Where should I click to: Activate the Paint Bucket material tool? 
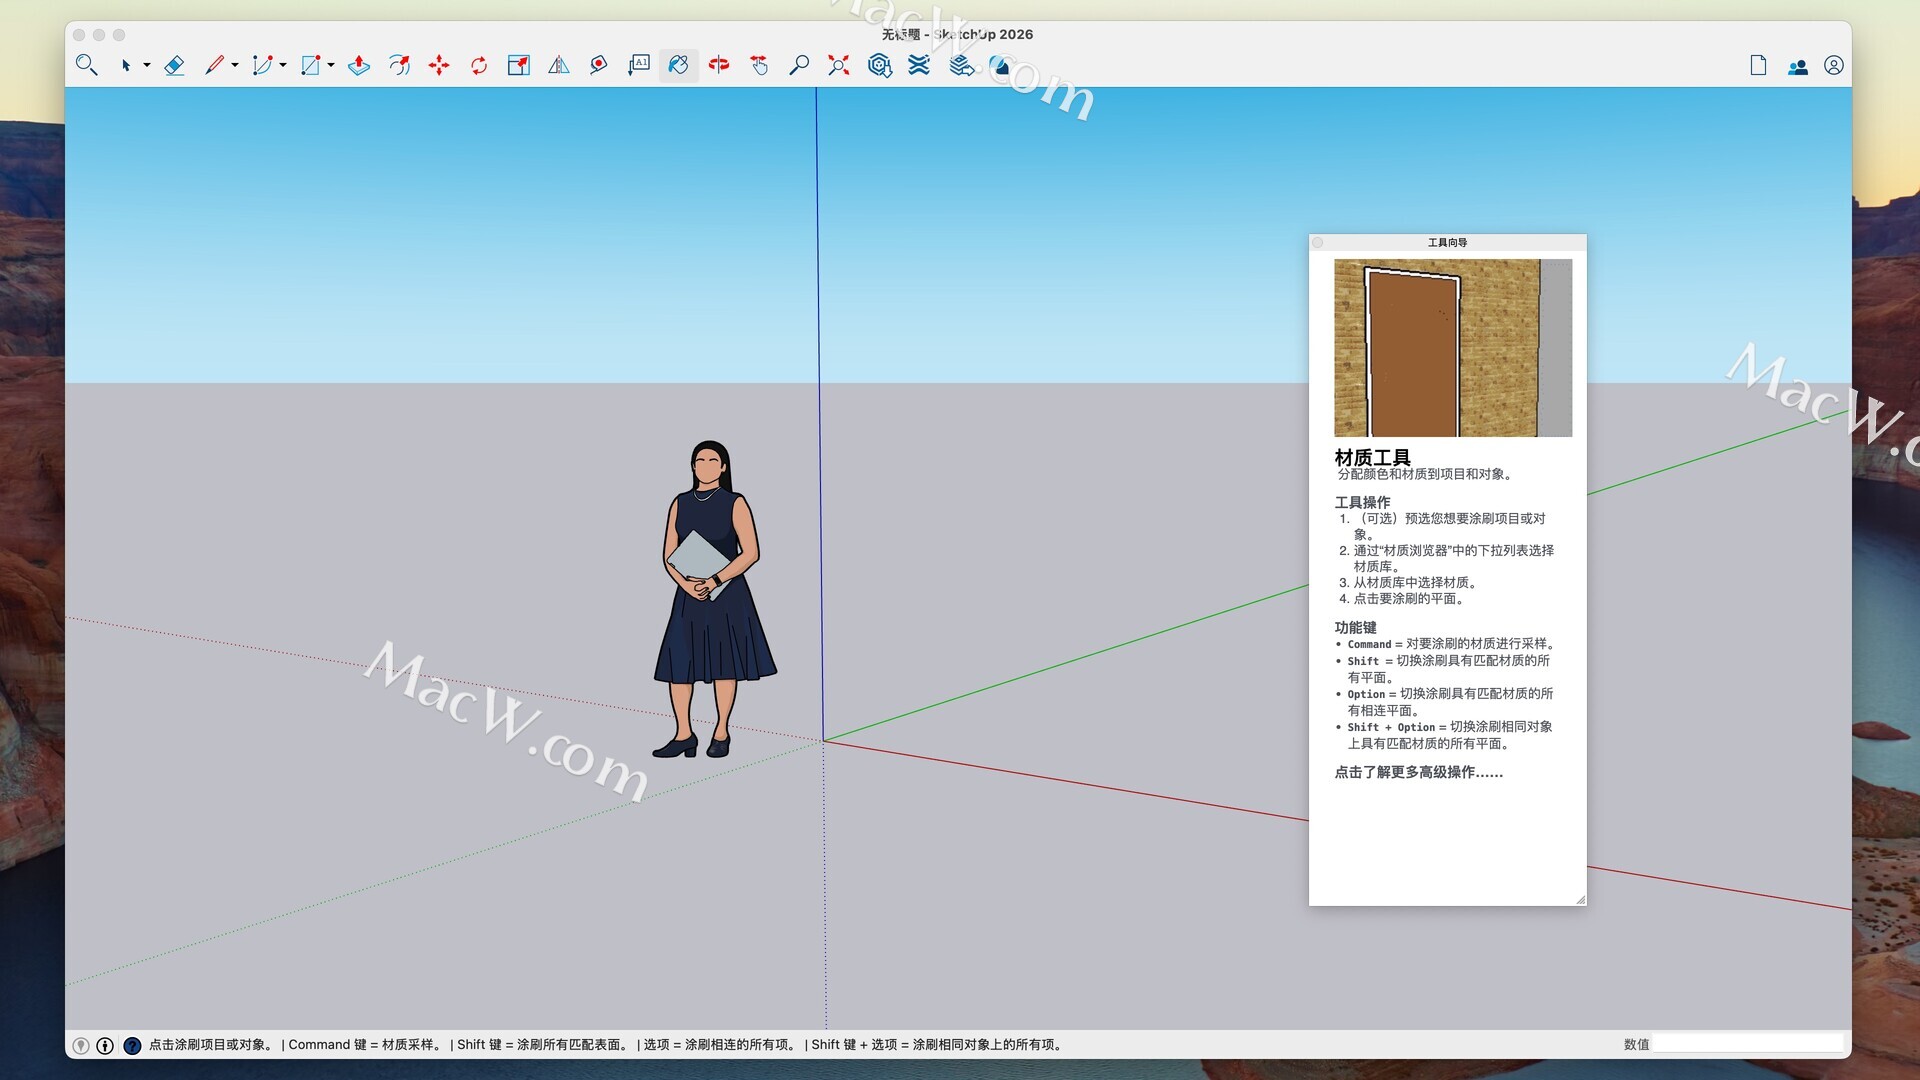(x=678, y=66)
